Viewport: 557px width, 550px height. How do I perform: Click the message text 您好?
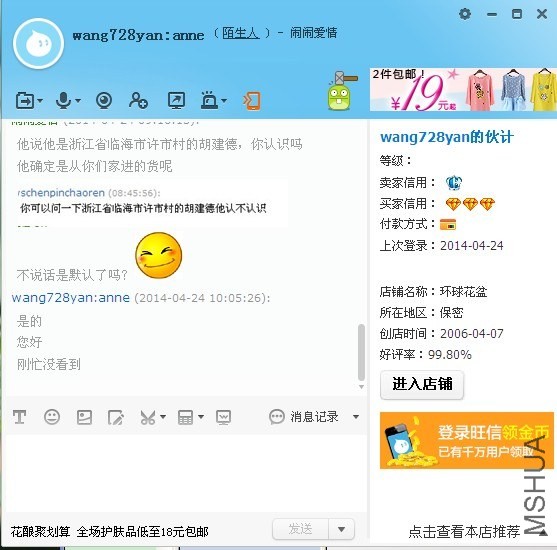tap(29, 342)
